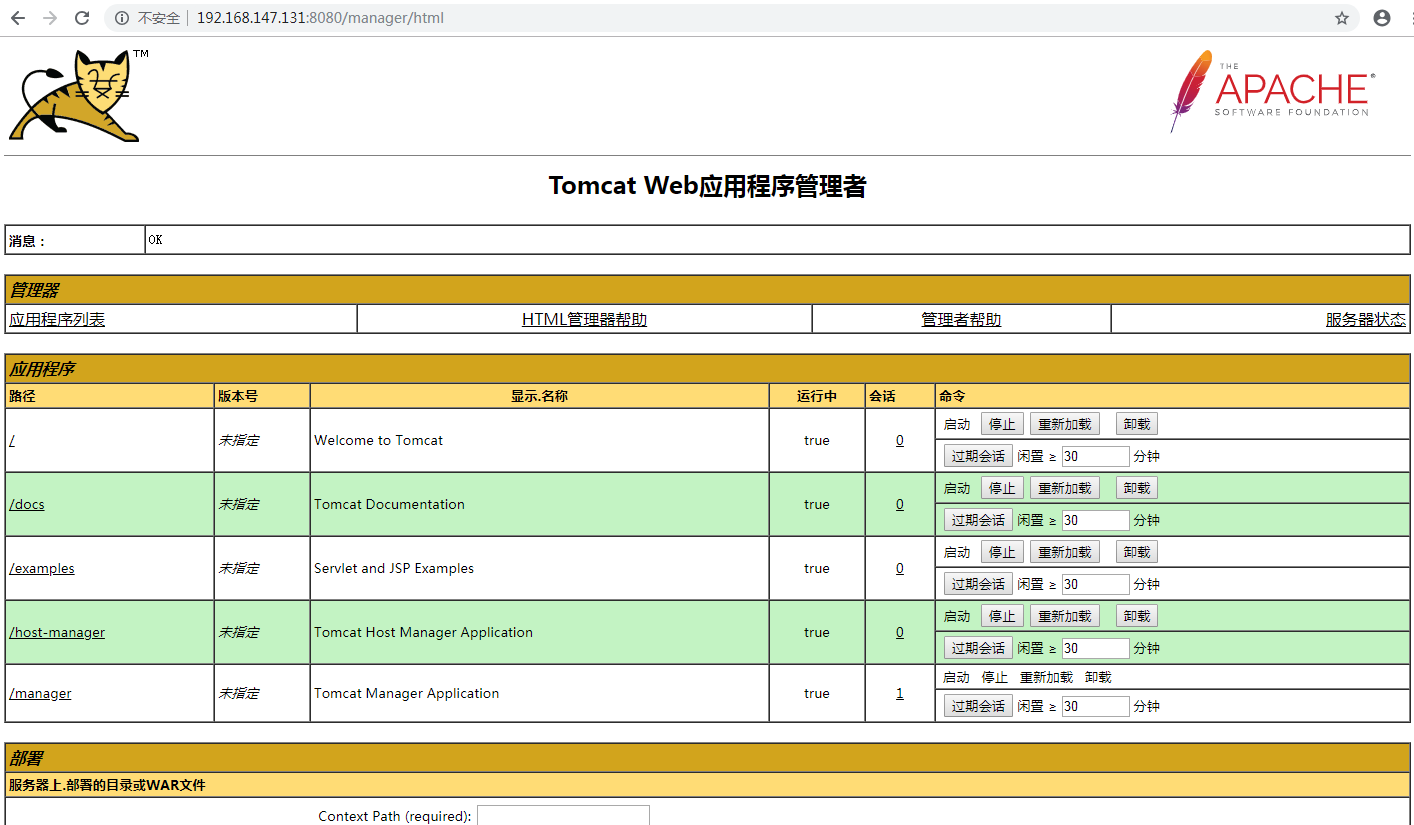Click the not-secure info icon in address bar
The height and width of the screenshot is (825, 1414).
[x=122, y=18]
